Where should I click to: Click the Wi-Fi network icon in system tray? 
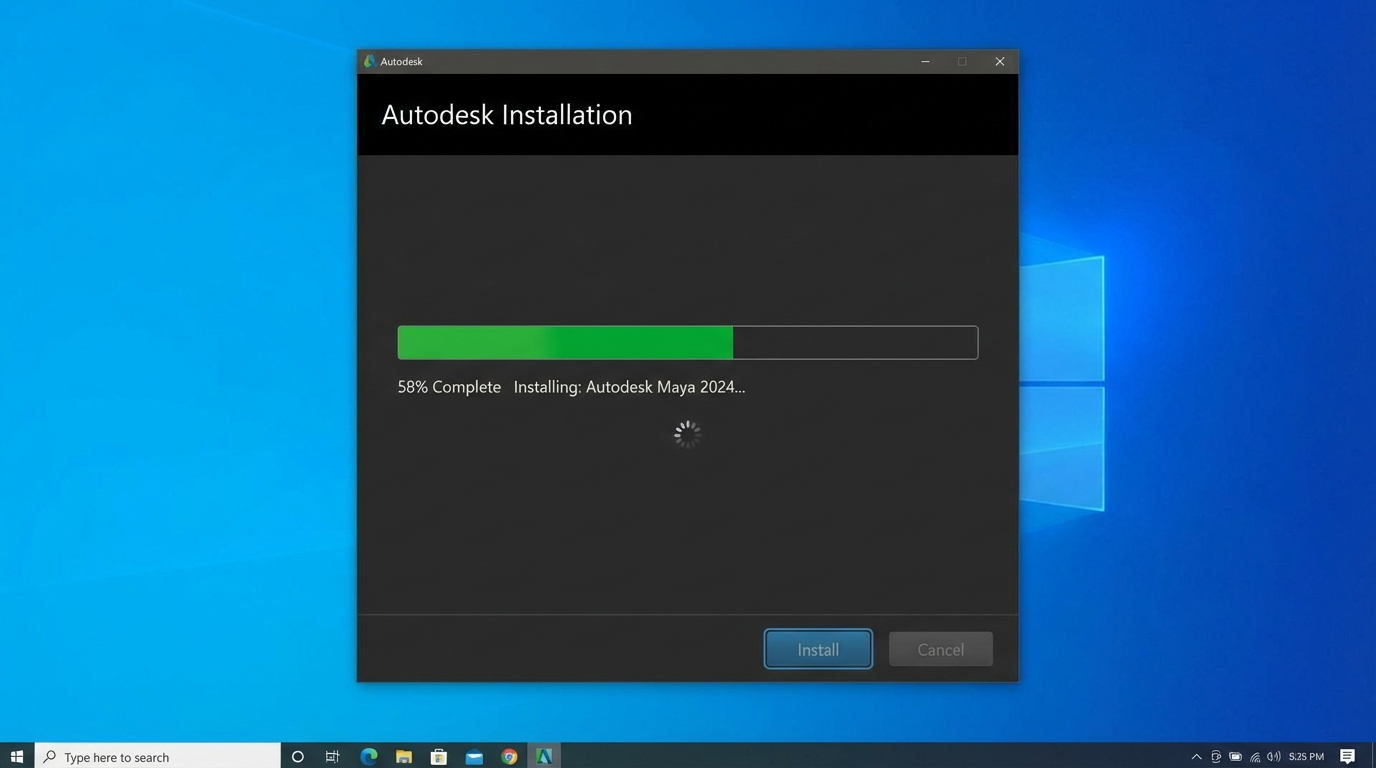click(x=1254, y=757)
